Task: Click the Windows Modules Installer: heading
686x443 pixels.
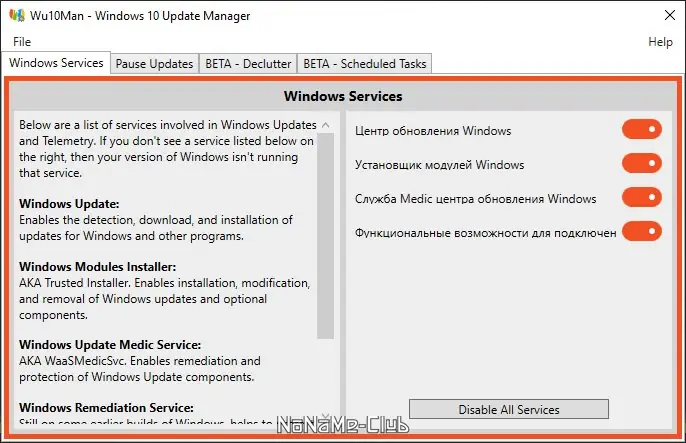Action: click(x=97, y=267)
